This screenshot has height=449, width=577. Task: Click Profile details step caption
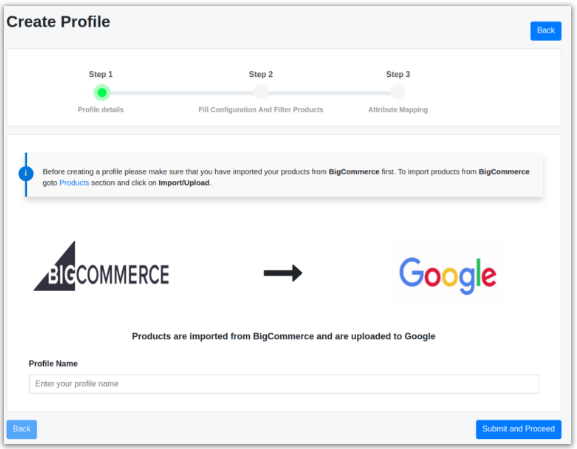coord(100,110)
